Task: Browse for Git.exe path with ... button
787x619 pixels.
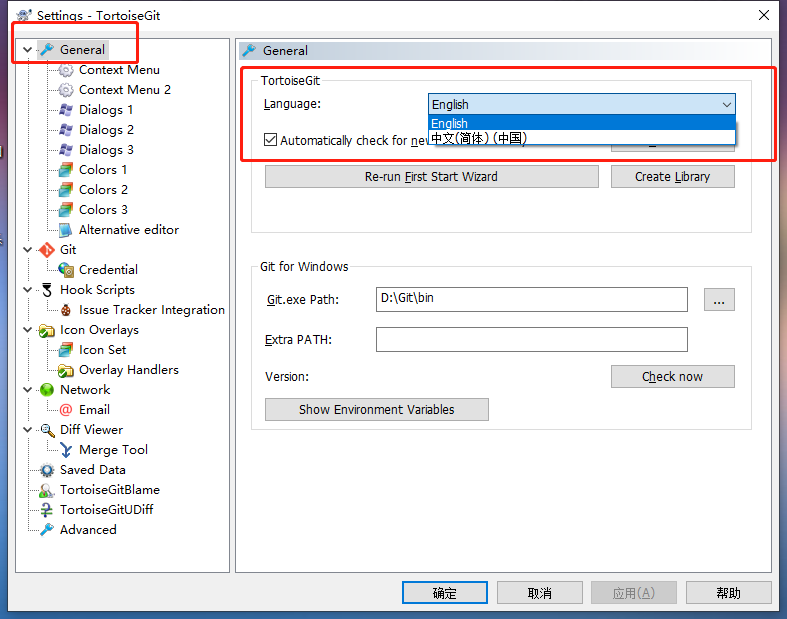Action: (719, 300)
